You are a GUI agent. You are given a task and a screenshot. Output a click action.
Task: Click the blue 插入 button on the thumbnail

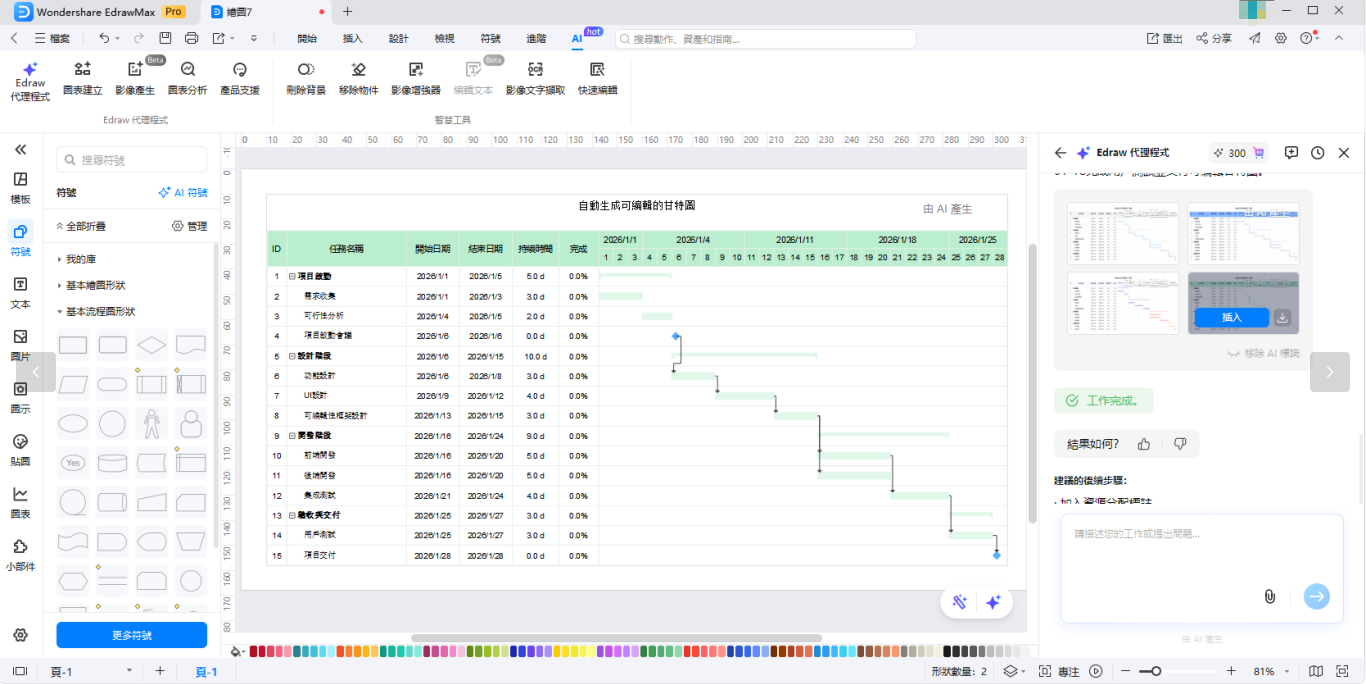[1231, 317]
